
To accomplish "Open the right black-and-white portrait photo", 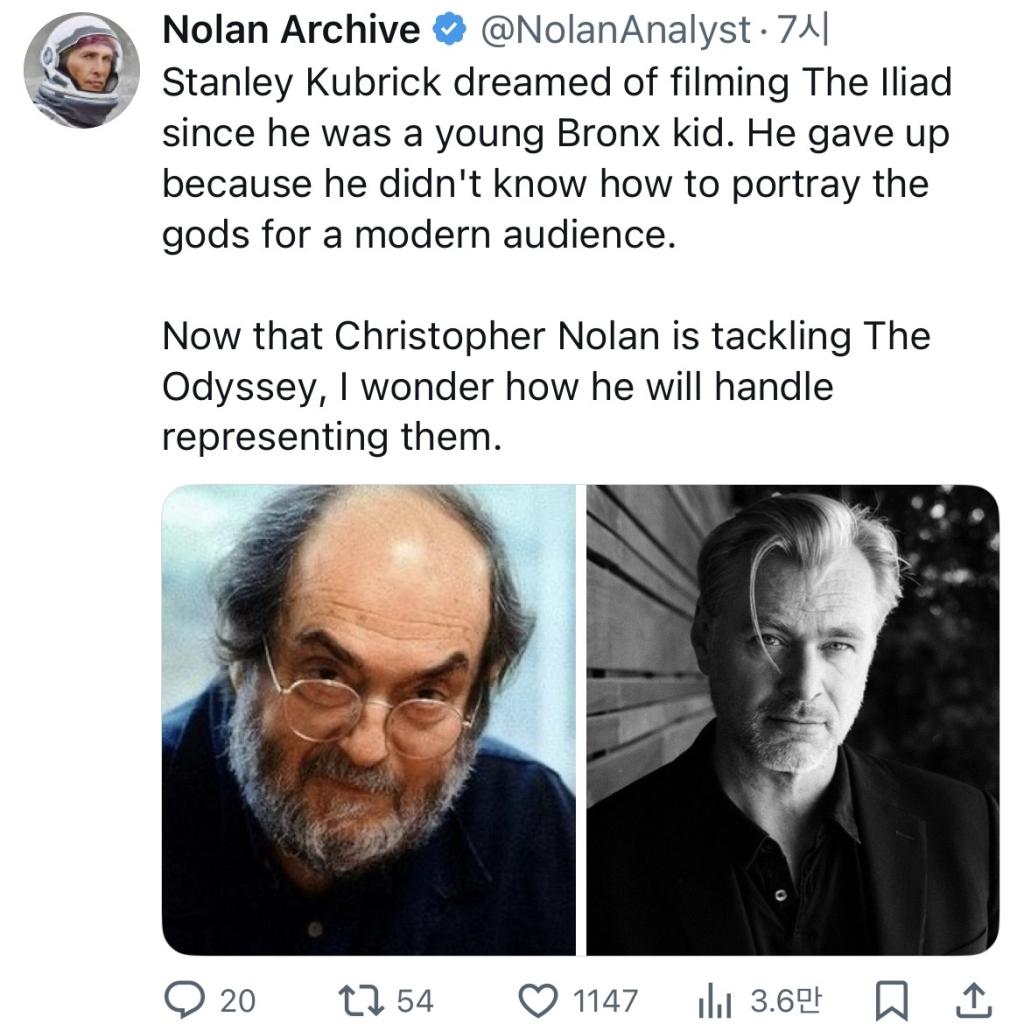I will point(792,719).
